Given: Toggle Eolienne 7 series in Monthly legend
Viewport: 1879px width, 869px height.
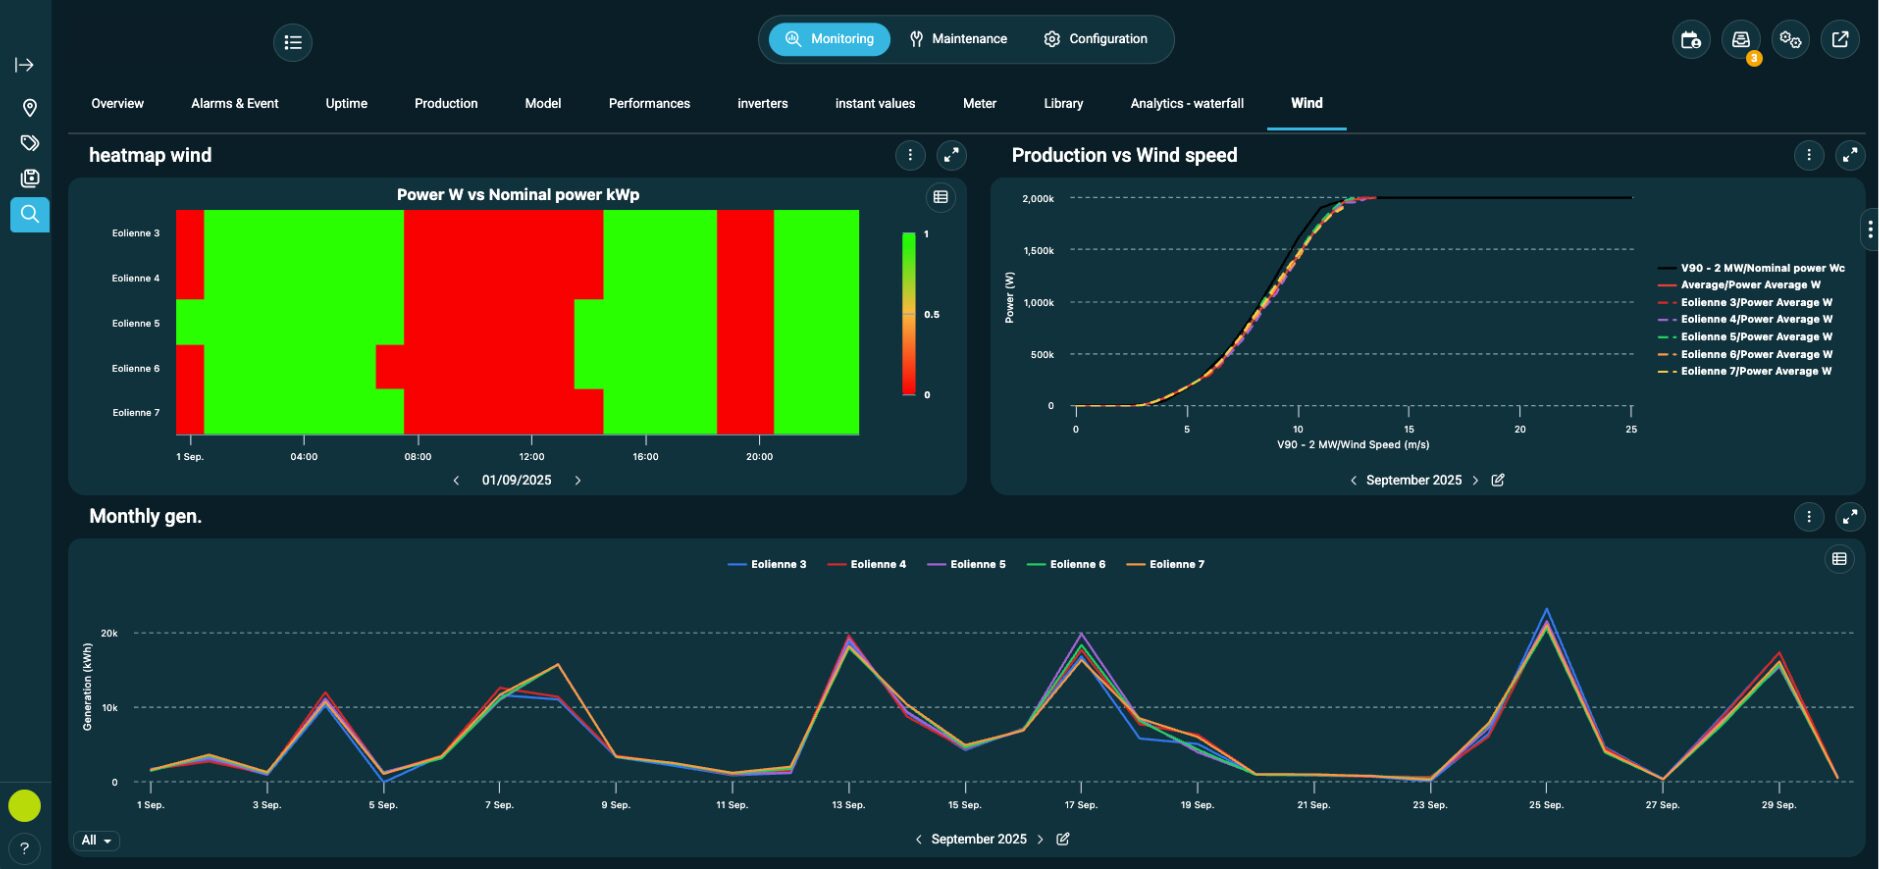Looking at the screenshot, I should (x=1166, y=565).
